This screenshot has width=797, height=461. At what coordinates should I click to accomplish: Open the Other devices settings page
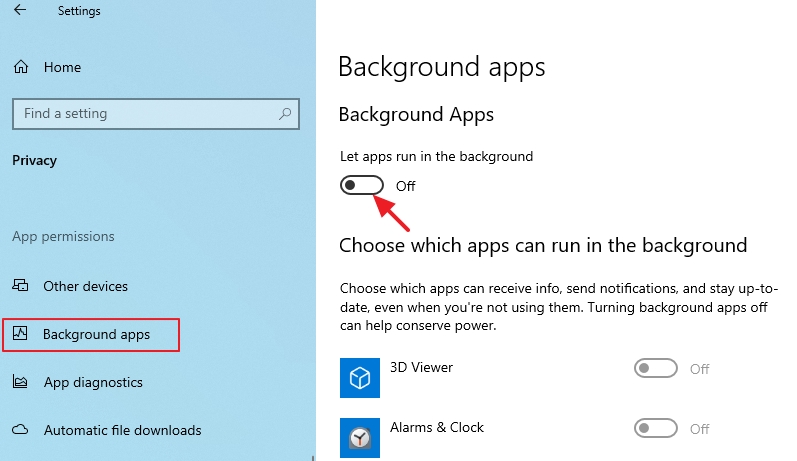pyautogui.click(x=85, y=286)
